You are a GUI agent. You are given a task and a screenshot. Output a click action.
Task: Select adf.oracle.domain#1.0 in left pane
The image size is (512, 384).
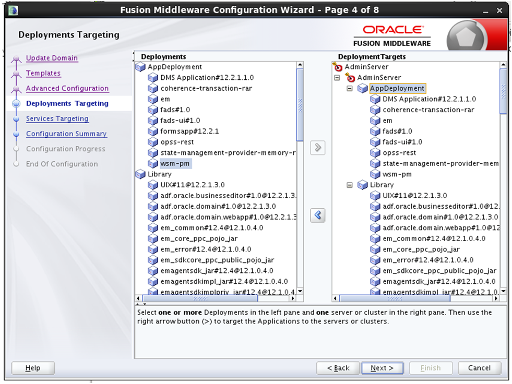[x=218, y=206]
